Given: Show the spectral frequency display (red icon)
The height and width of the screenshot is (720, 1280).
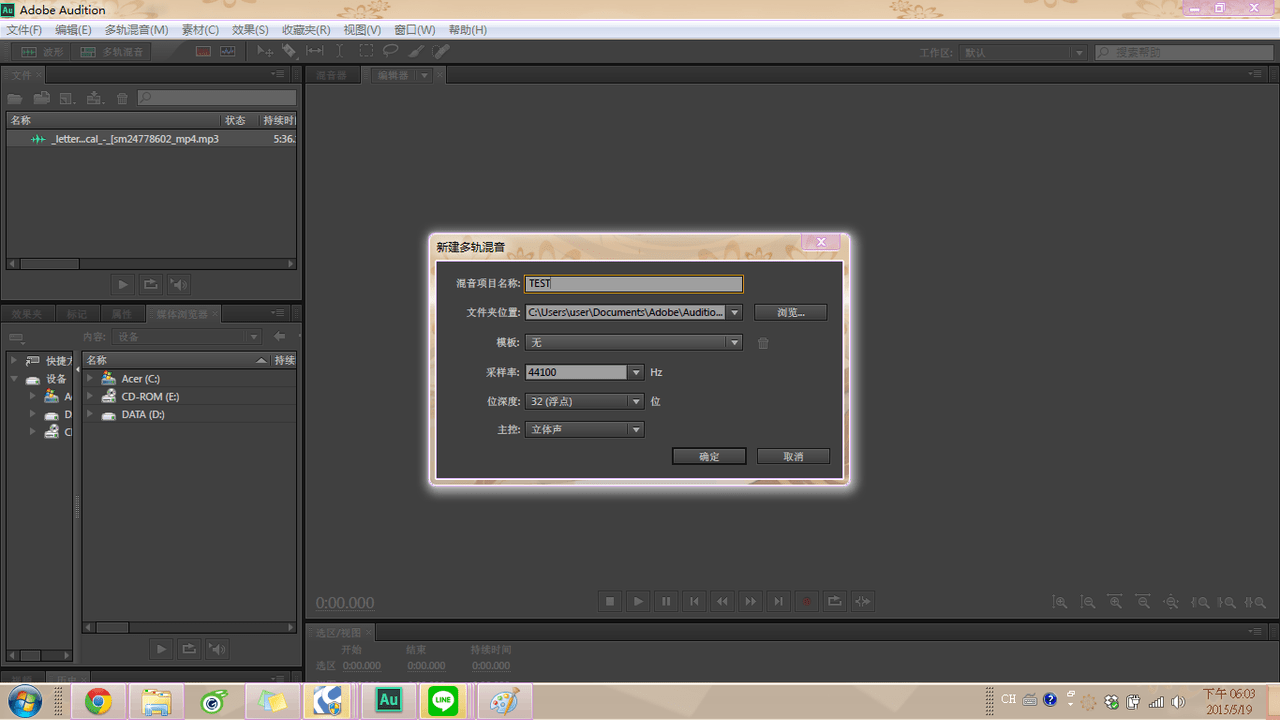Looking at the screenshot, I should coord(204,51).
